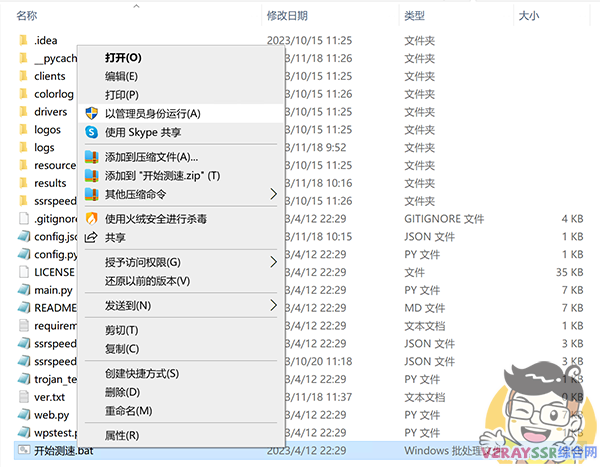Click the 开始测速.bat file icon

pos(24,452)
